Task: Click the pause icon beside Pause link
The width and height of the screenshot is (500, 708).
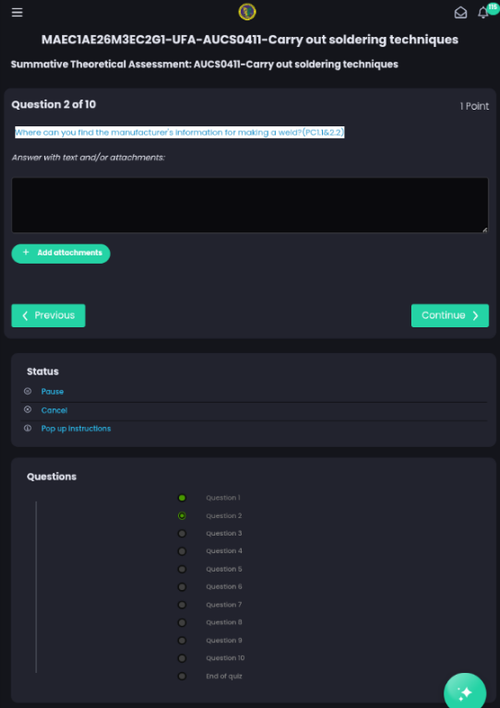Action: point(28,391)
